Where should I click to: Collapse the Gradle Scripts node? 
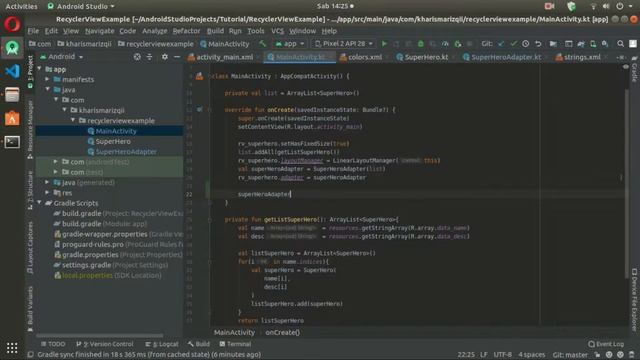(x=40, y=203)
